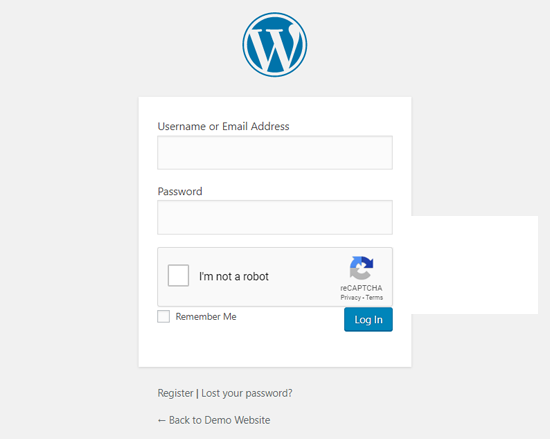Click the Password label text
Screen dimensions: 550x439
click(180, 191)
